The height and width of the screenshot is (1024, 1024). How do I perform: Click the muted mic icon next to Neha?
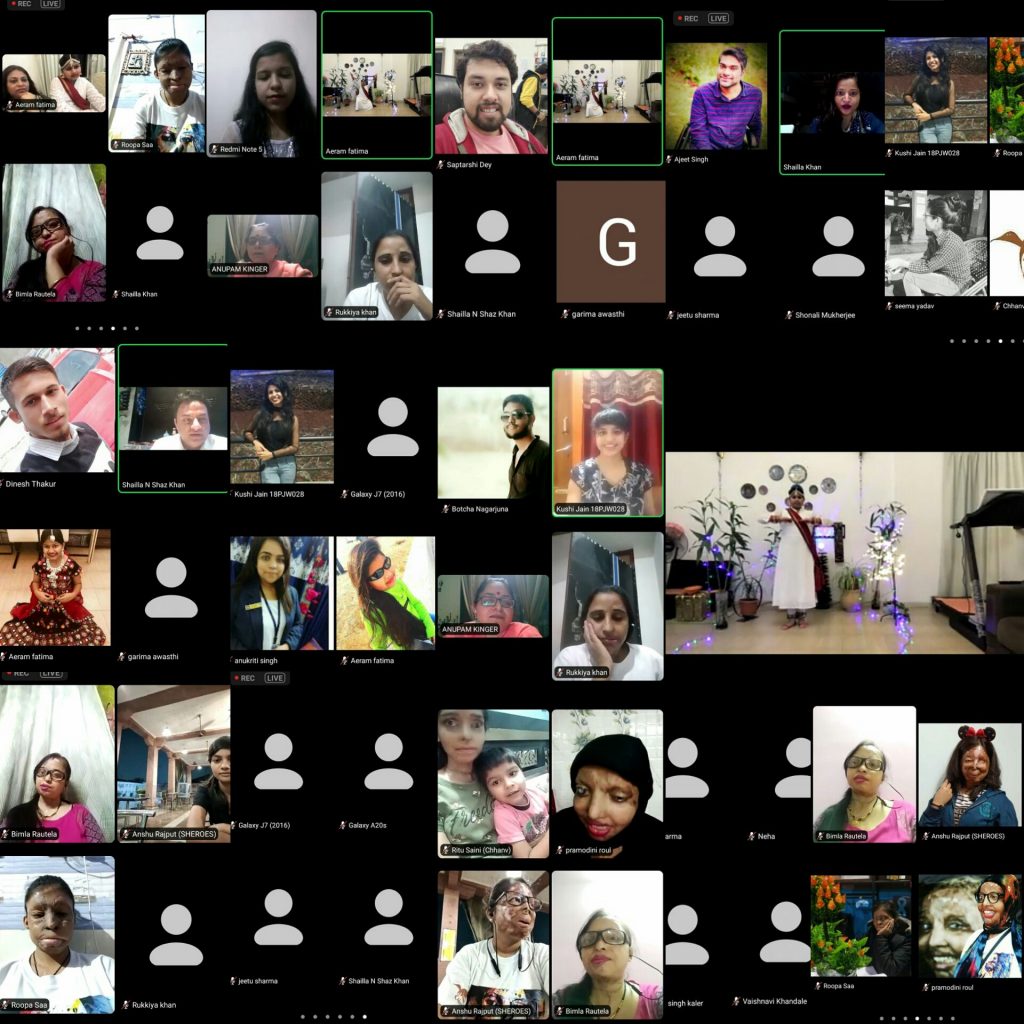tap(751, 836)
